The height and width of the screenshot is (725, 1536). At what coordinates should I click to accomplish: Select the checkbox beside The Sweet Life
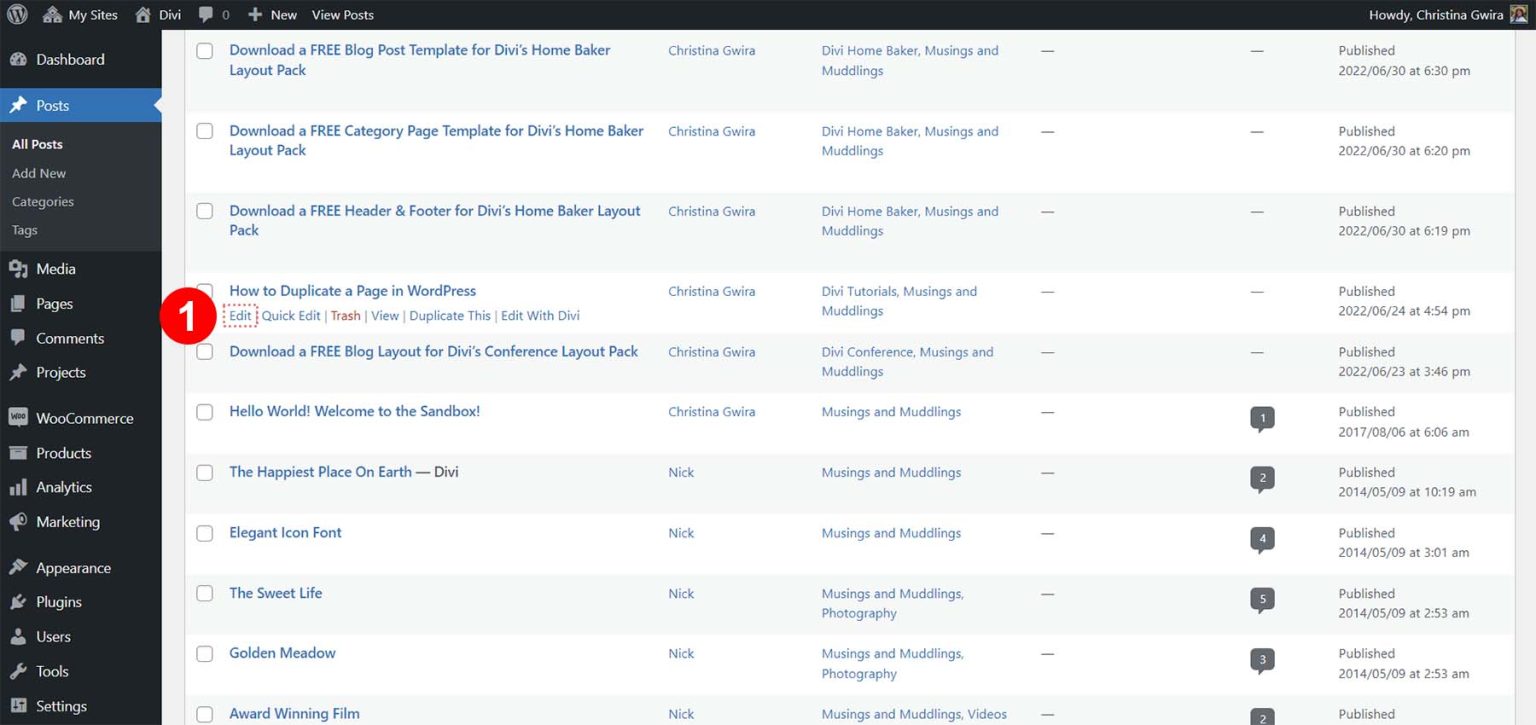pyautogui.click(x=205, y=594)
